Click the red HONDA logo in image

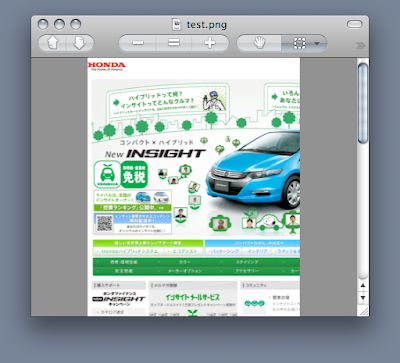pos(107,66)
